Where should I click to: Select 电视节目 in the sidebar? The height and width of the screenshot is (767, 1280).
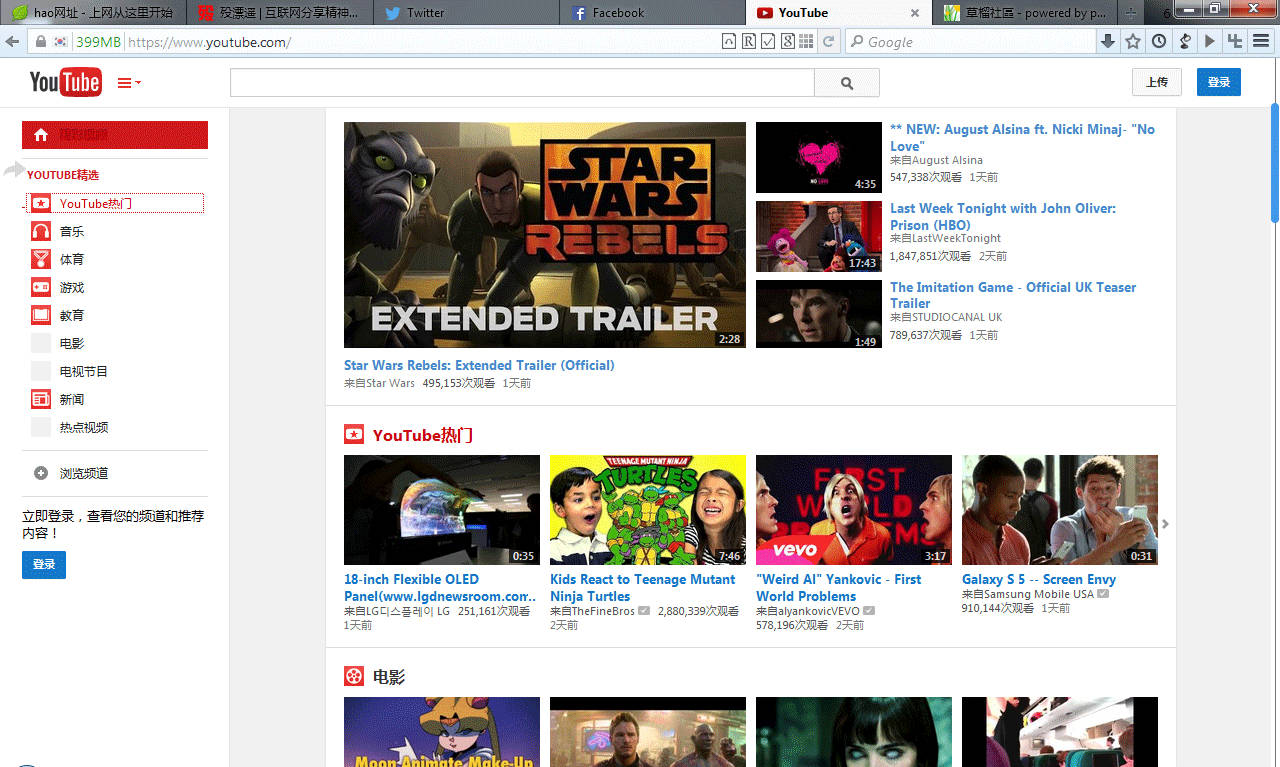tap(84, 371)
